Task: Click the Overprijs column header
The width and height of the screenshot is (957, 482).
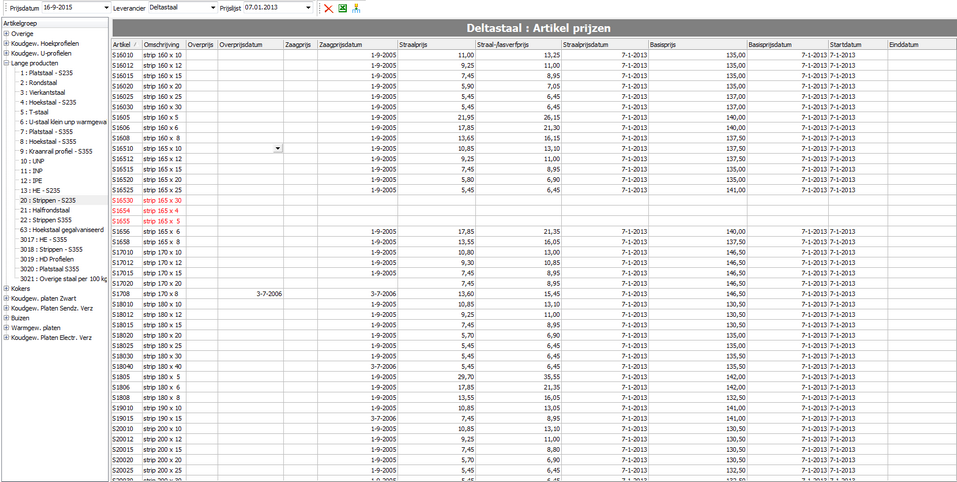Action: point(202,45)
